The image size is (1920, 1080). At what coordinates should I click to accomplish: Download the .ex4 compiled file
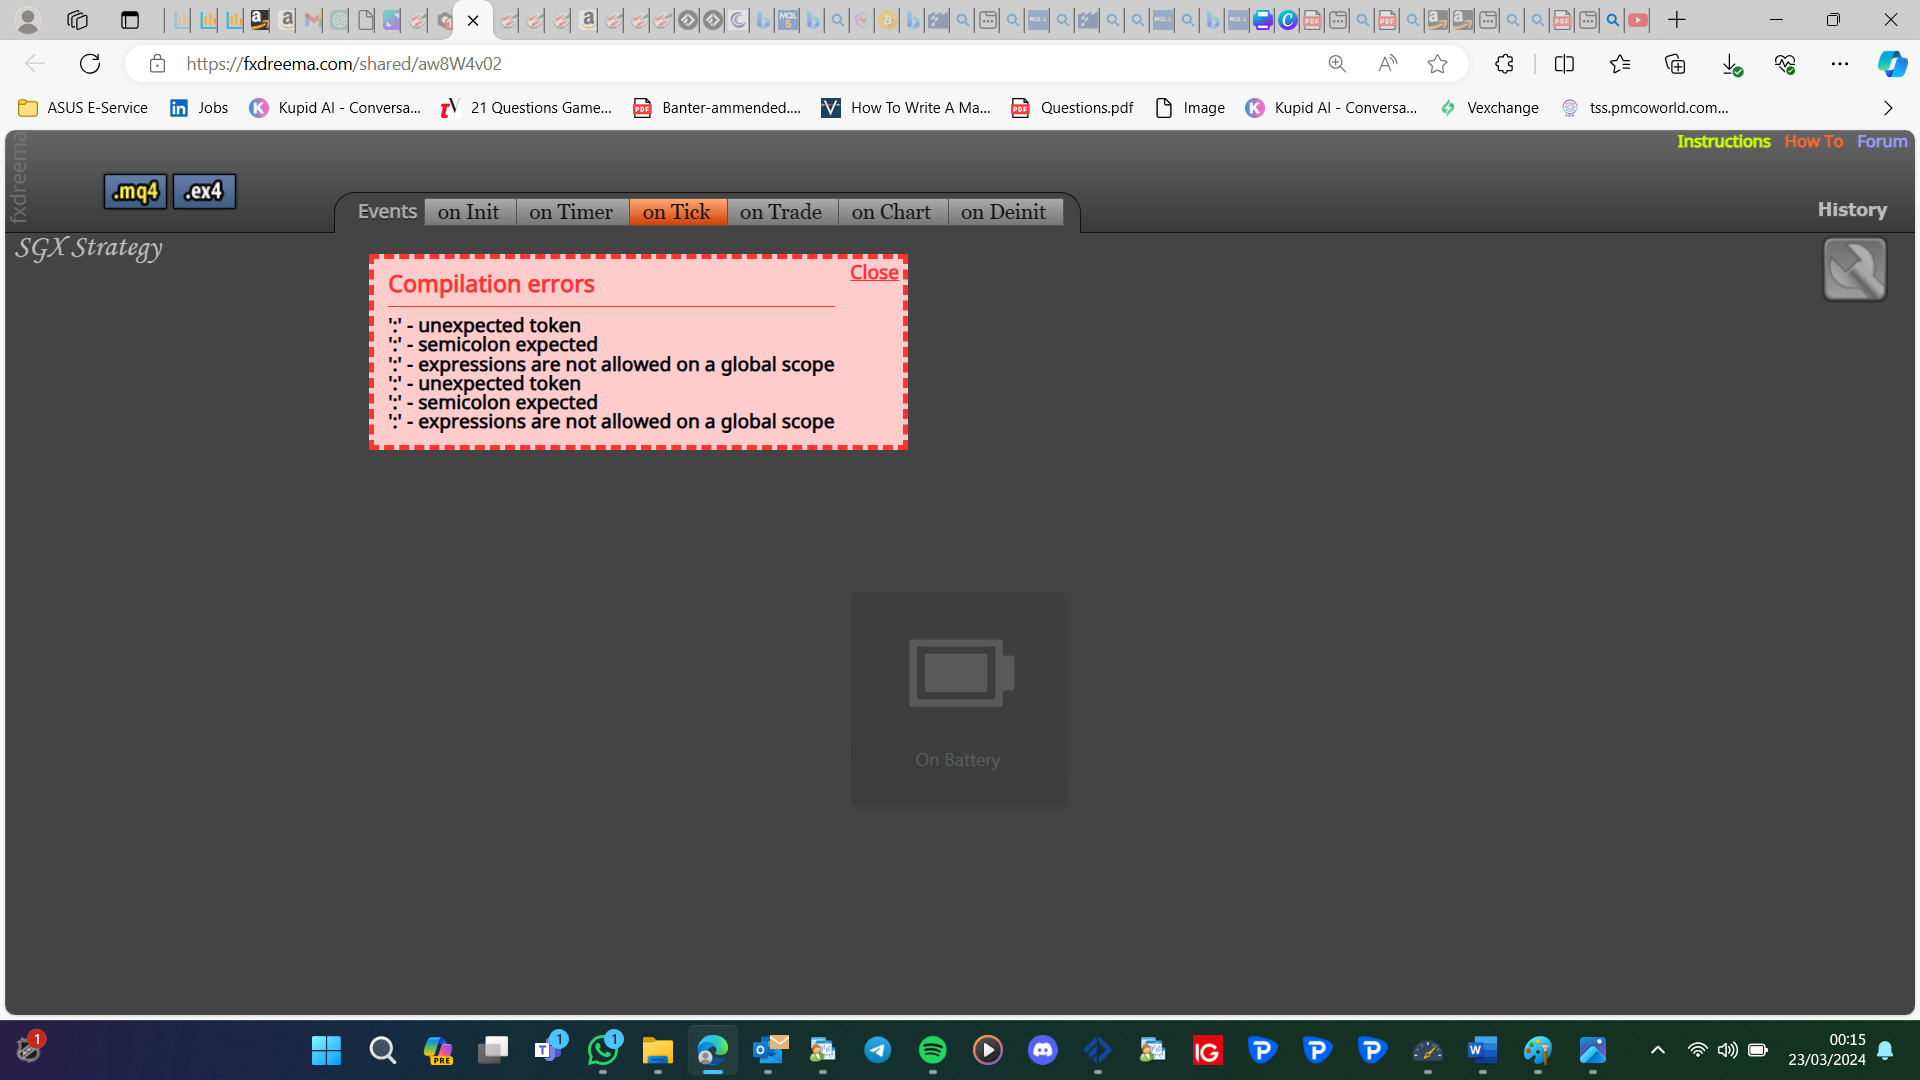(204, 191)
